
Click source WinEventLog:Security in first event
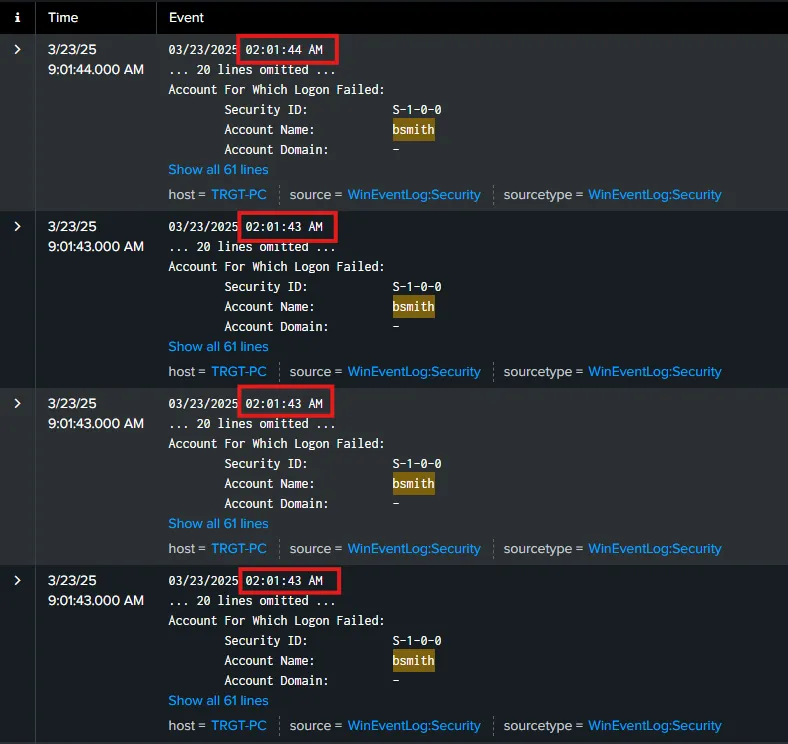[414, 195]
